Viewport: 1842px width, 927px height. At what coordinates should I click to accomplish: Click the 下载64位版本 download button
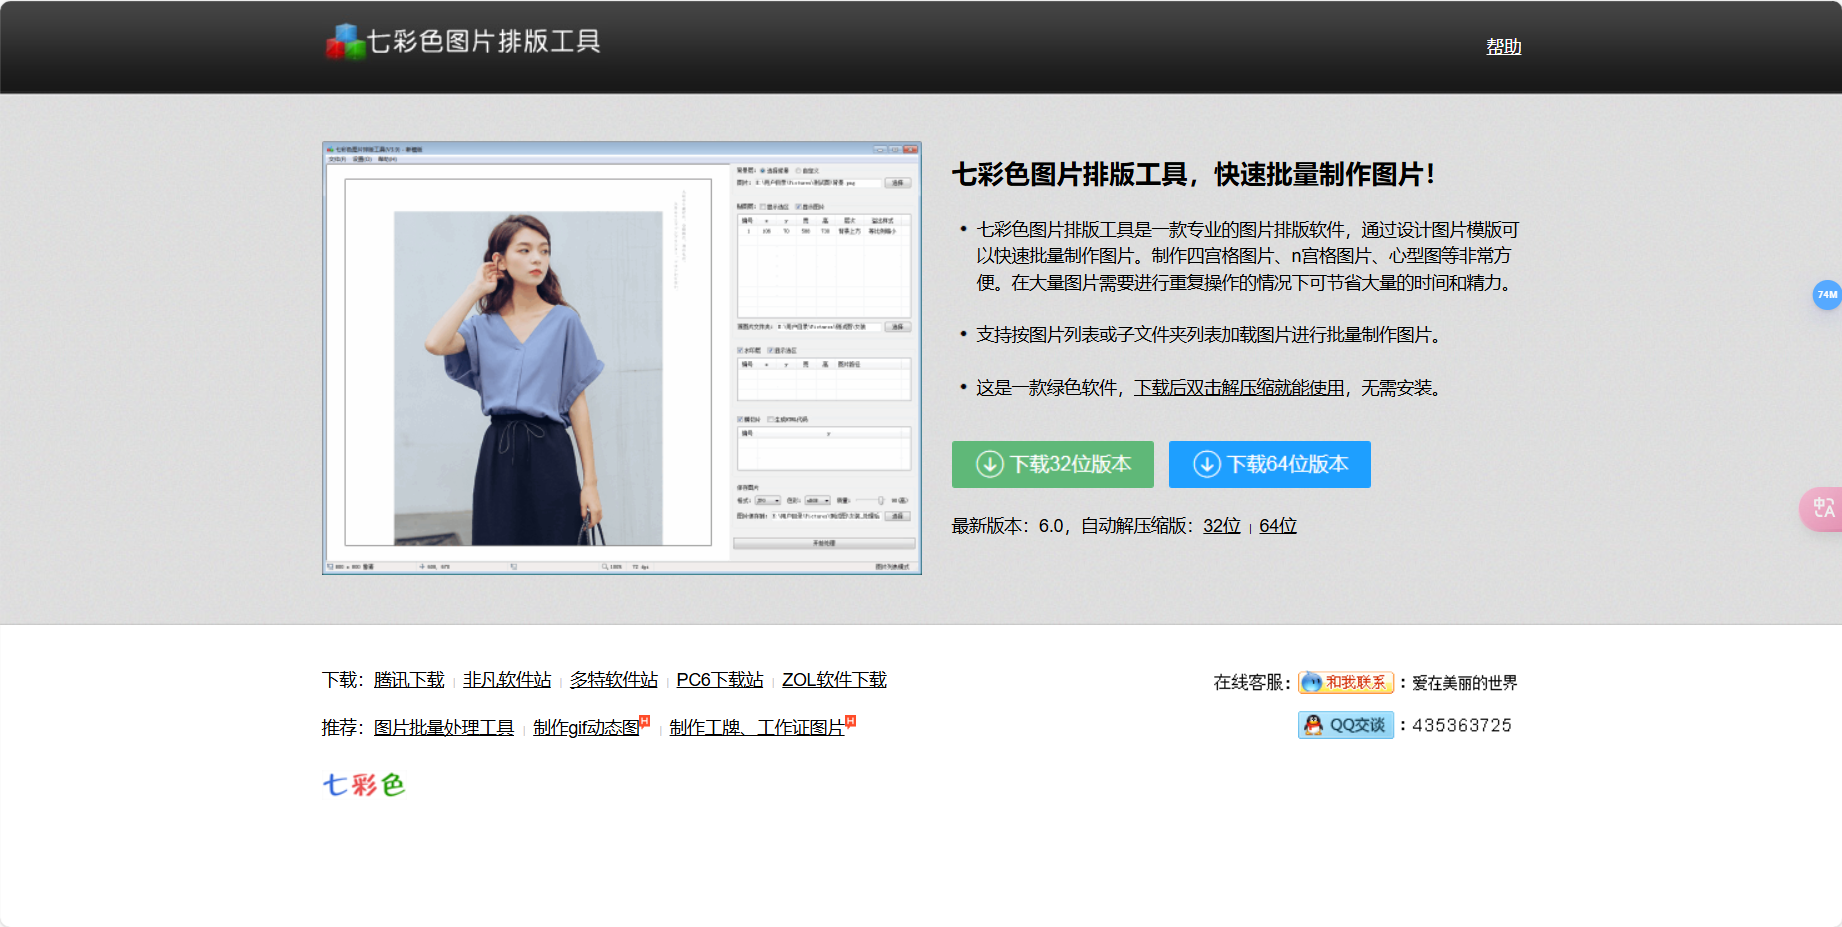tap(1269, 464)
